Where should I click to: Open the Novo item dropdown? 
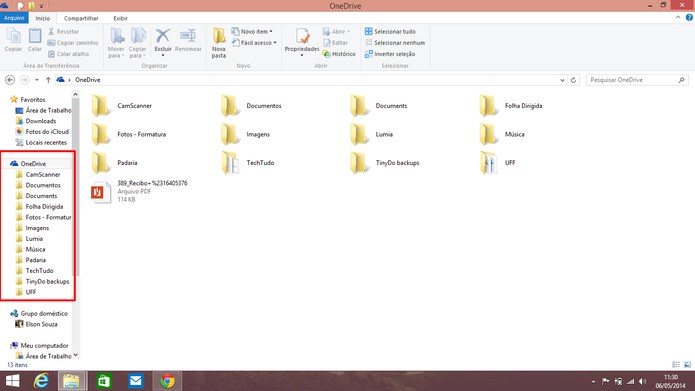click(x=252, y=31)
